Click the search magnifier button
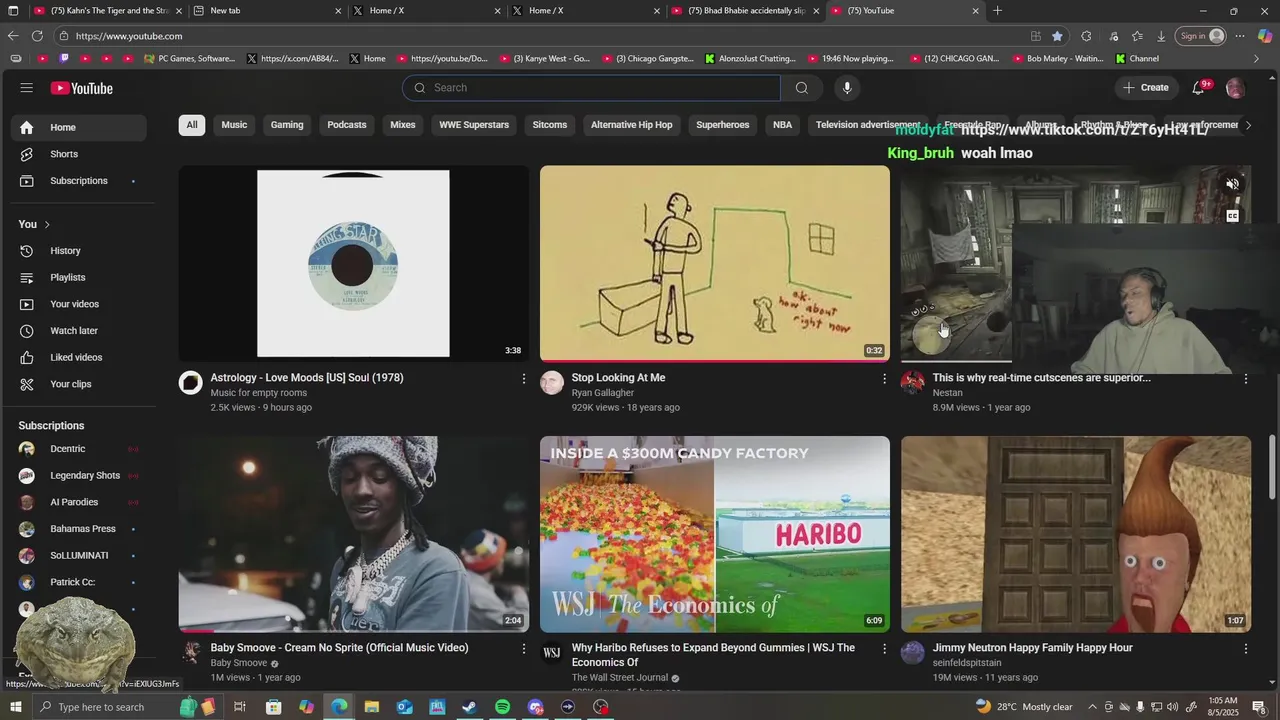 [801, 88]
